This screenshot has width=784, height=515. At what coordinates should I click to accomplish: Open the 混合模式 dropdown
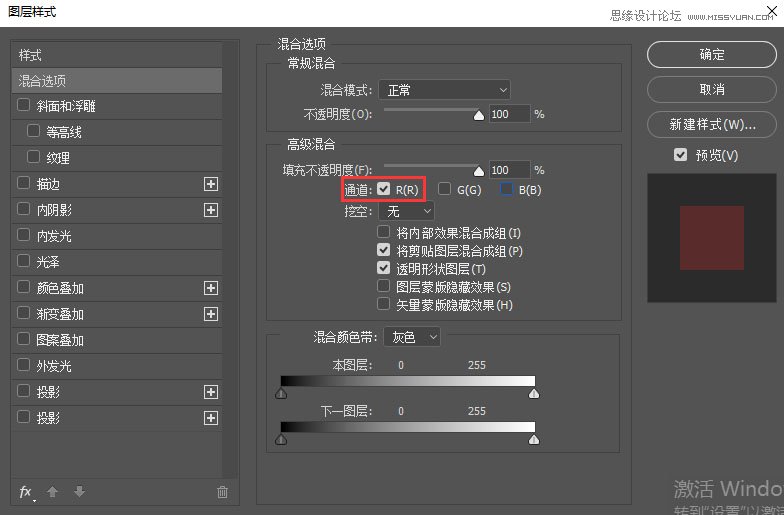click(x=444, y=90)
